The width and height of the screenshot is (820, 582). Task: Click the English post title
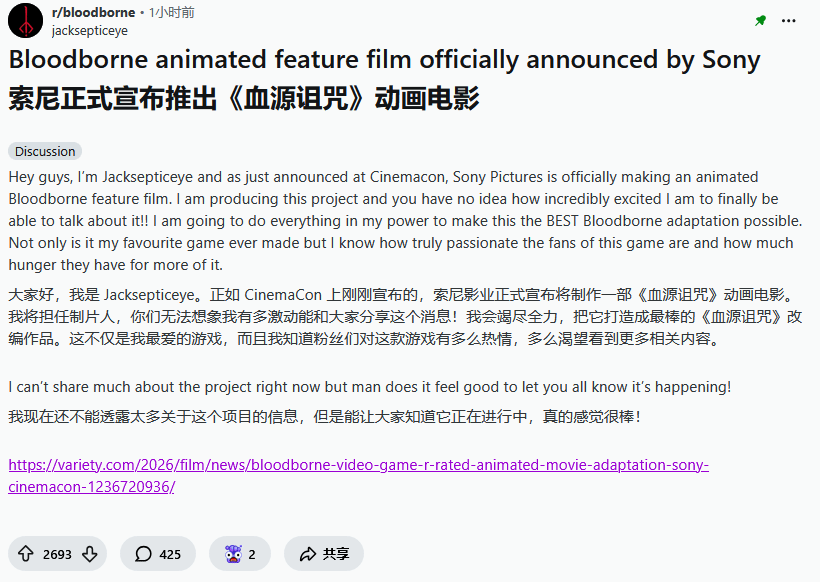tap(384, 60)
